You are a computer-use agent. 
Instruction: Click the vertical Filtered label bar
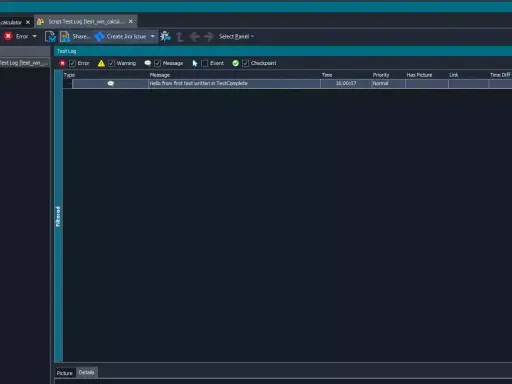pos(58,217)
